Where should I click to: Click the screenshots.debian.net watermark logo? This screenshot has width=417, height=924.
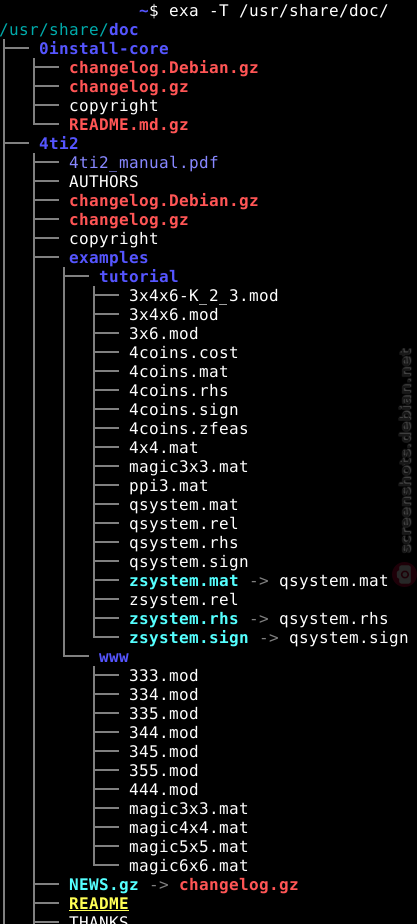tap(406, 574)
